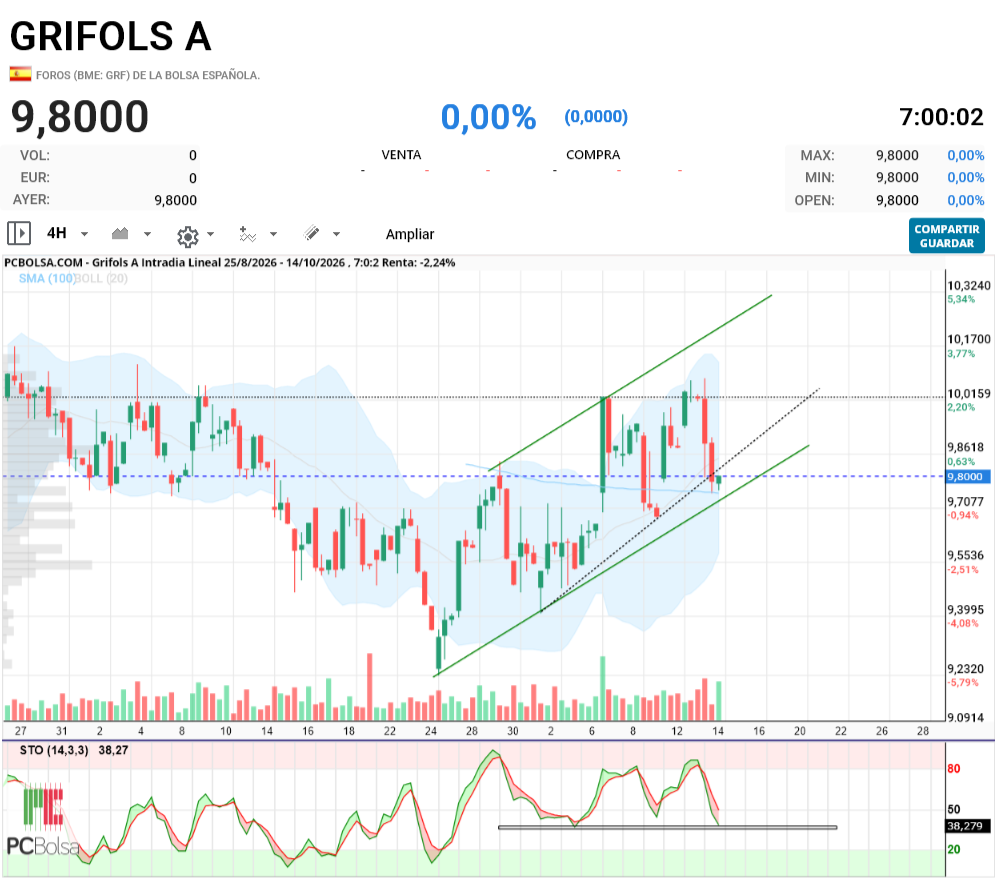The height and width of the screenshot is (878, 997).
Task: Click the OPEN value 9,8000
Action: (x=897, y=200)
